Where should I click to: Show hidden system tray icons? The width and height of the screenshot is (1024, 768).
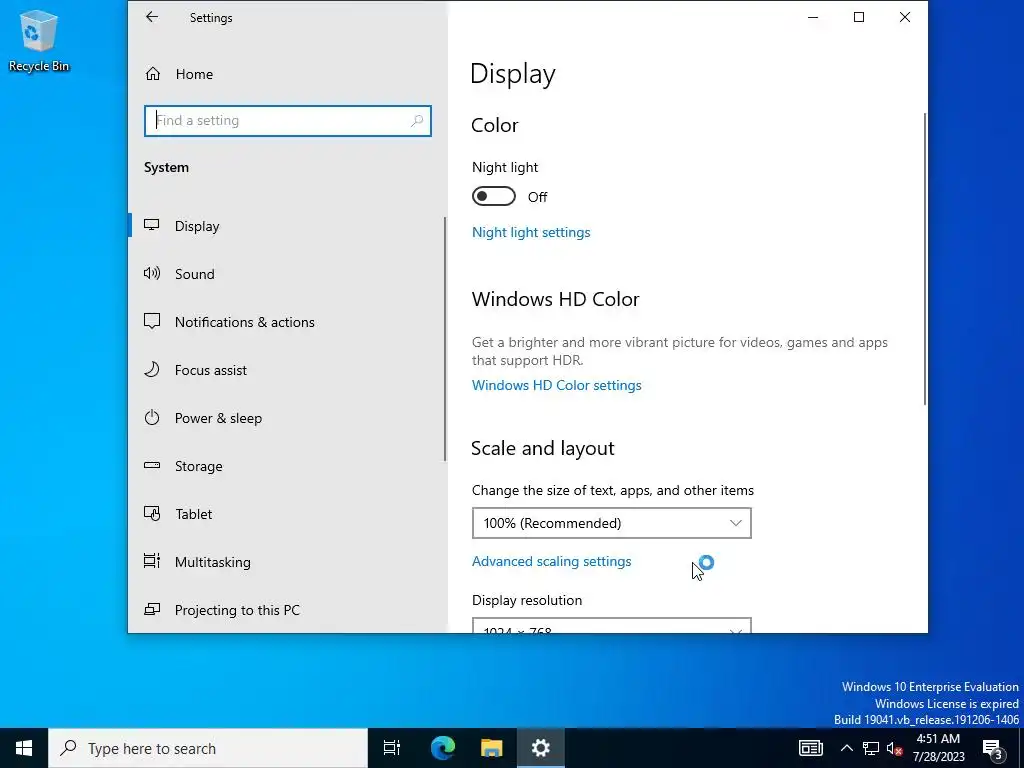point(846,748)
